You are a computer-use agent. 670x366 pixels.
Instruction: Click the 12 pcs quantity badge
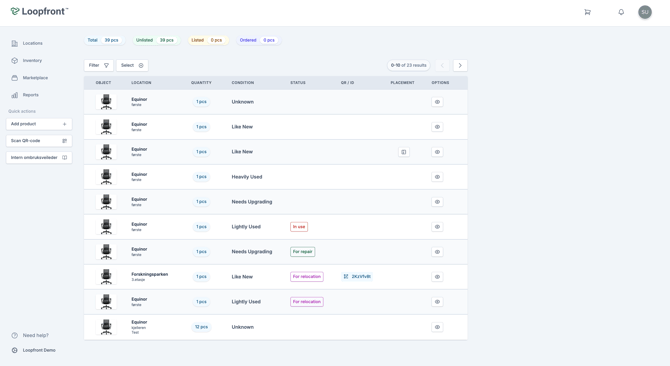coord(201,327)
